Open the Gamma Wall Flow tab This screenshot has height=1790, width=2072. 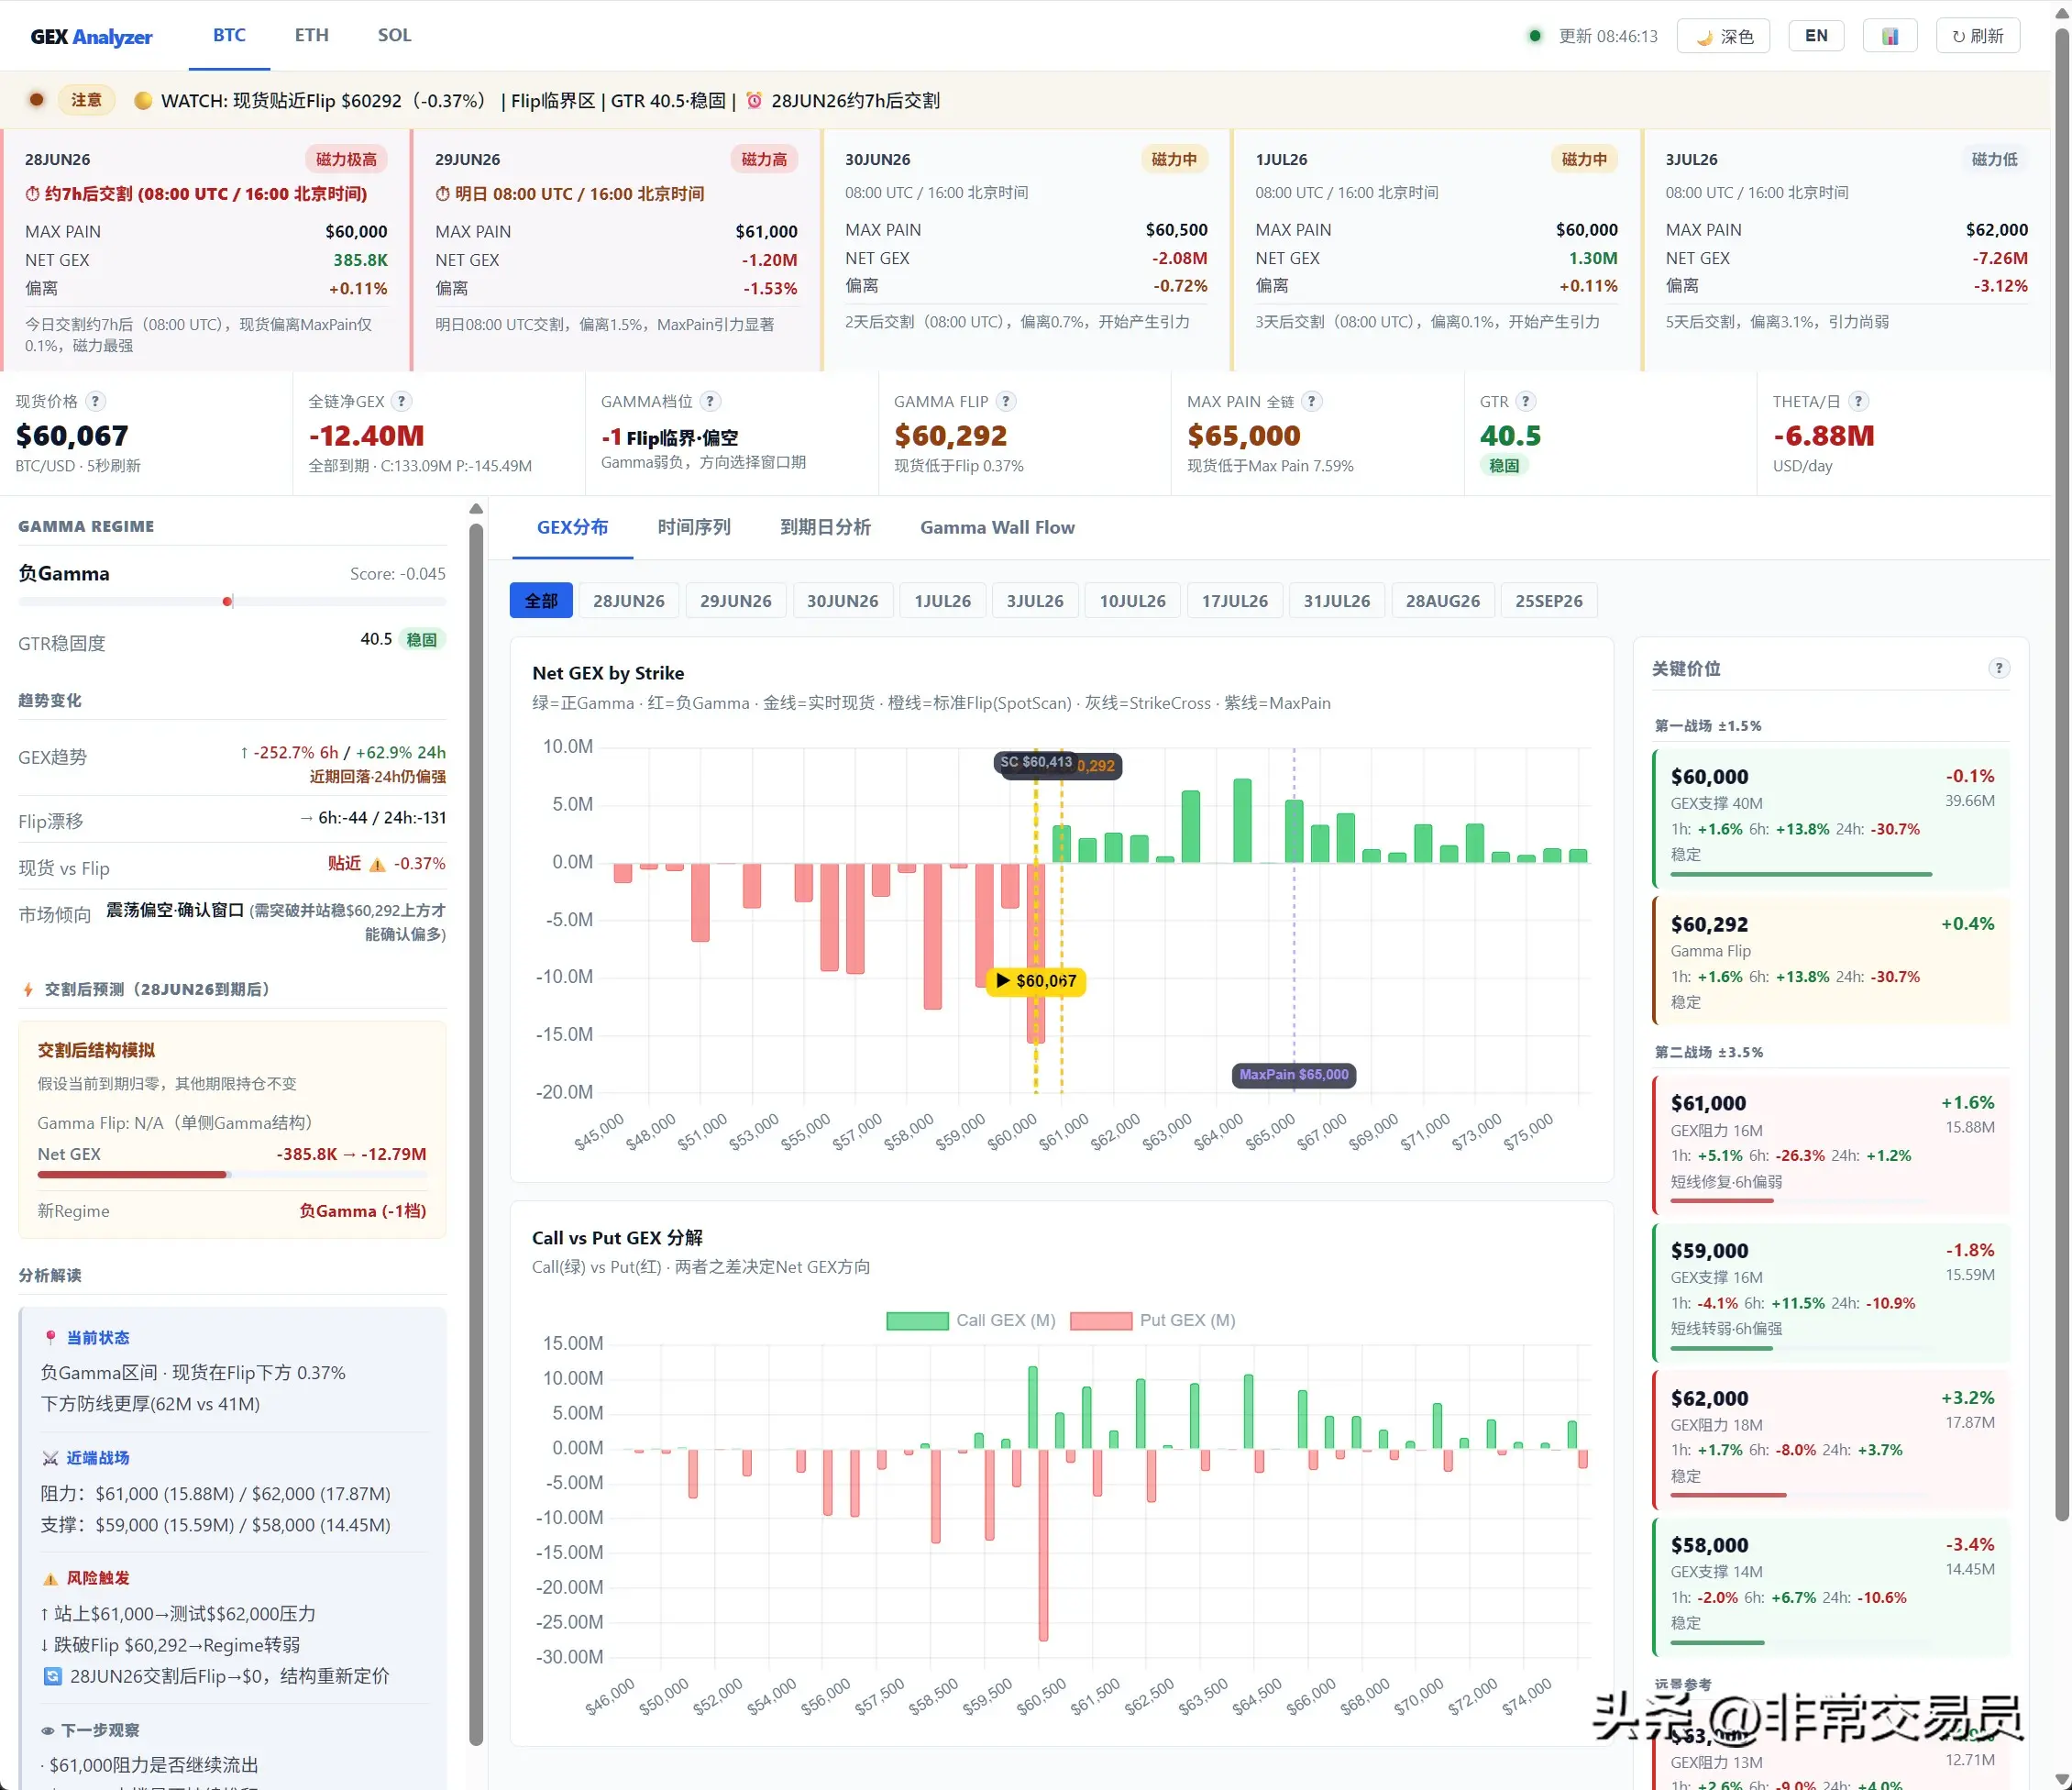[x=997, y=527]
